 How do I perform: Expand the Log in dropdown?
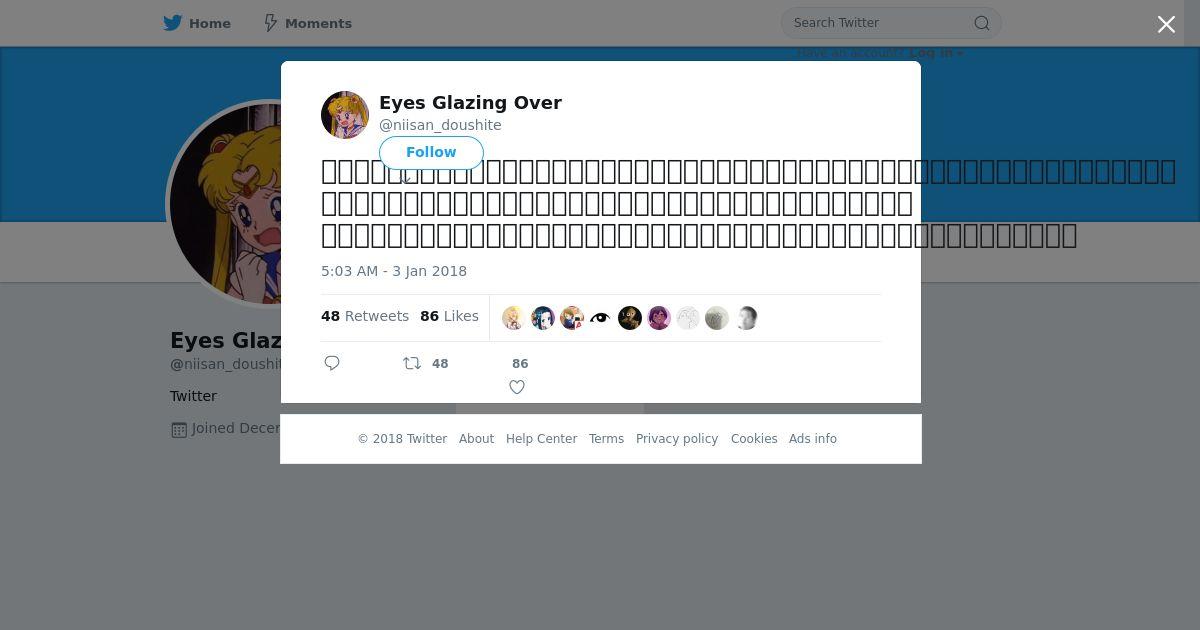(x=936, y=53)
